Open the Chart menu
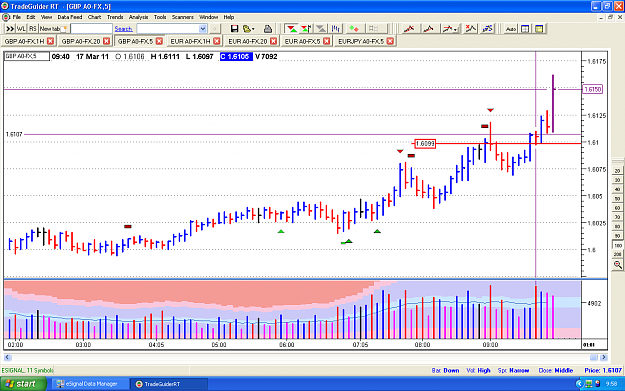 click(x=94, y=17)
